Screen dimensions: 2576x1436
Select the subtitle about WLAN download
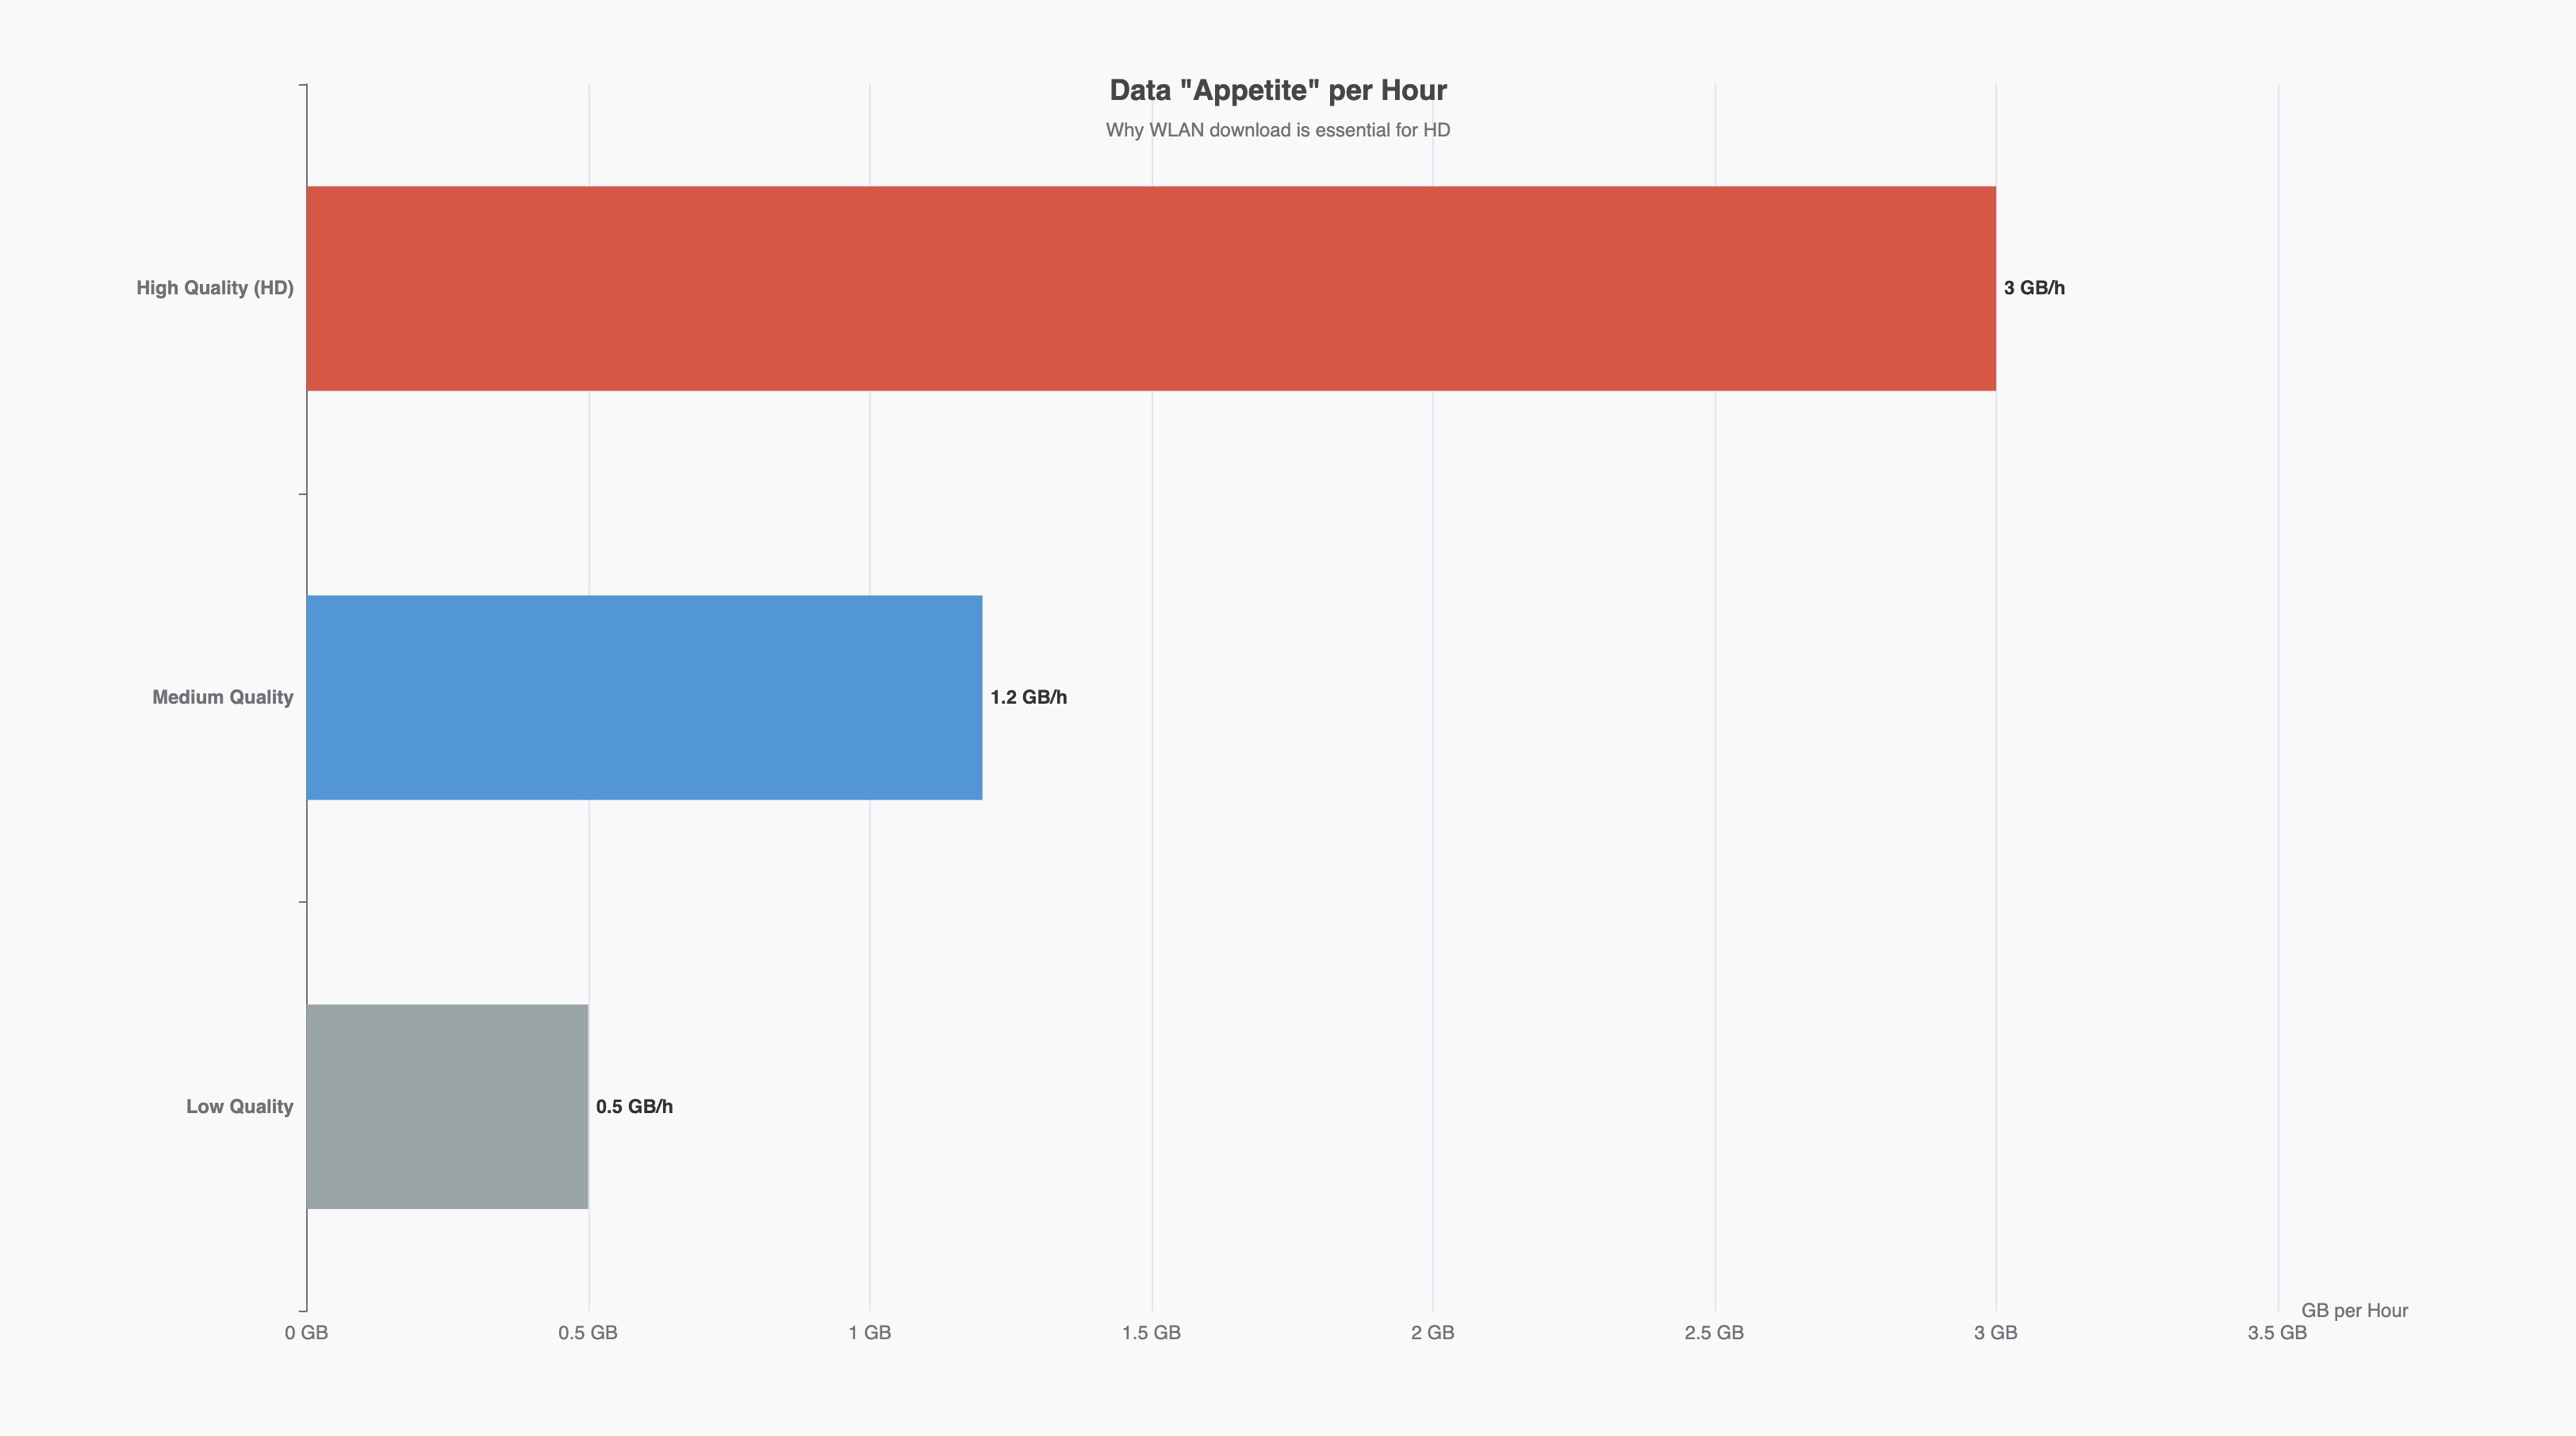click(1278, 130)
